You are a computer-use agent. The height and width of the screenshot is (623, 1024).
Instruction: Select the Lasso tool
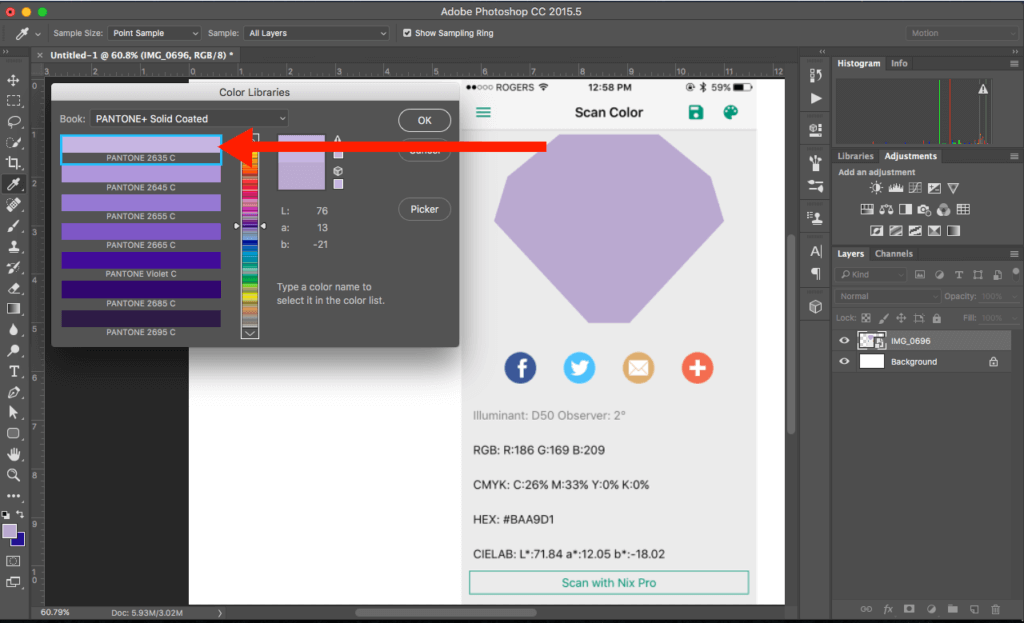tap(13, 122)
